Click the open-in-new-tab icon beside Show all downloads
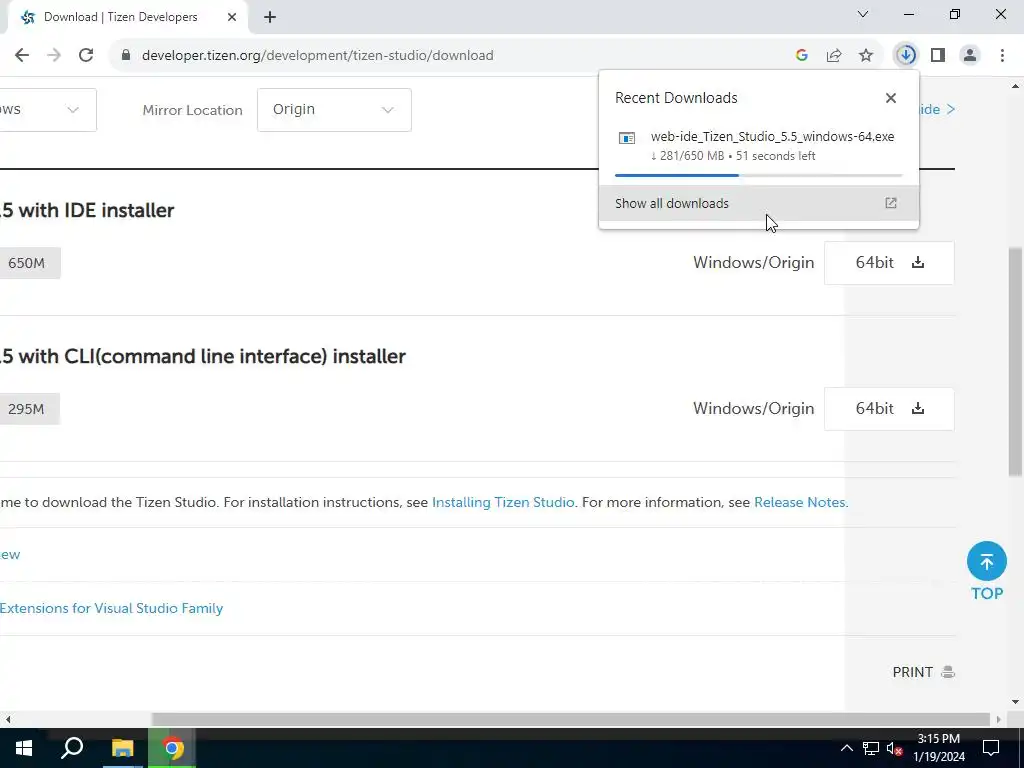 pos(891,203)
